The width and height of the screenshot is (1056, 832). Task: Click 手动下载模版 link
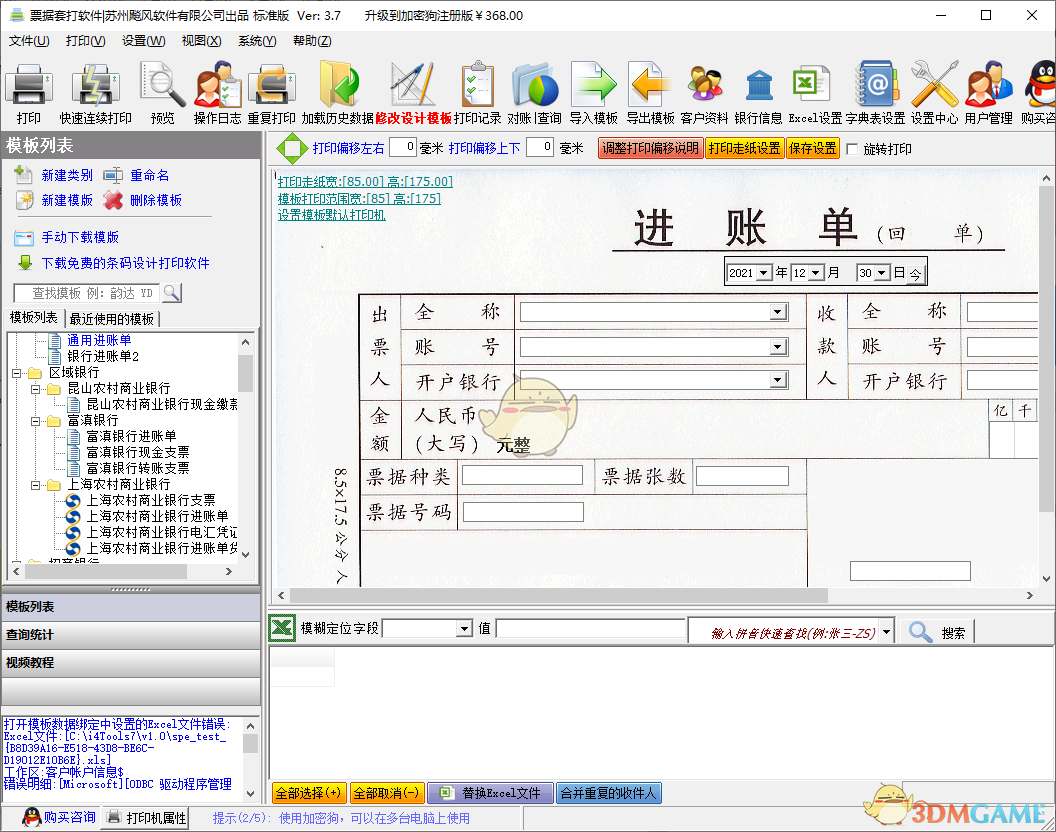pos(79,238)
